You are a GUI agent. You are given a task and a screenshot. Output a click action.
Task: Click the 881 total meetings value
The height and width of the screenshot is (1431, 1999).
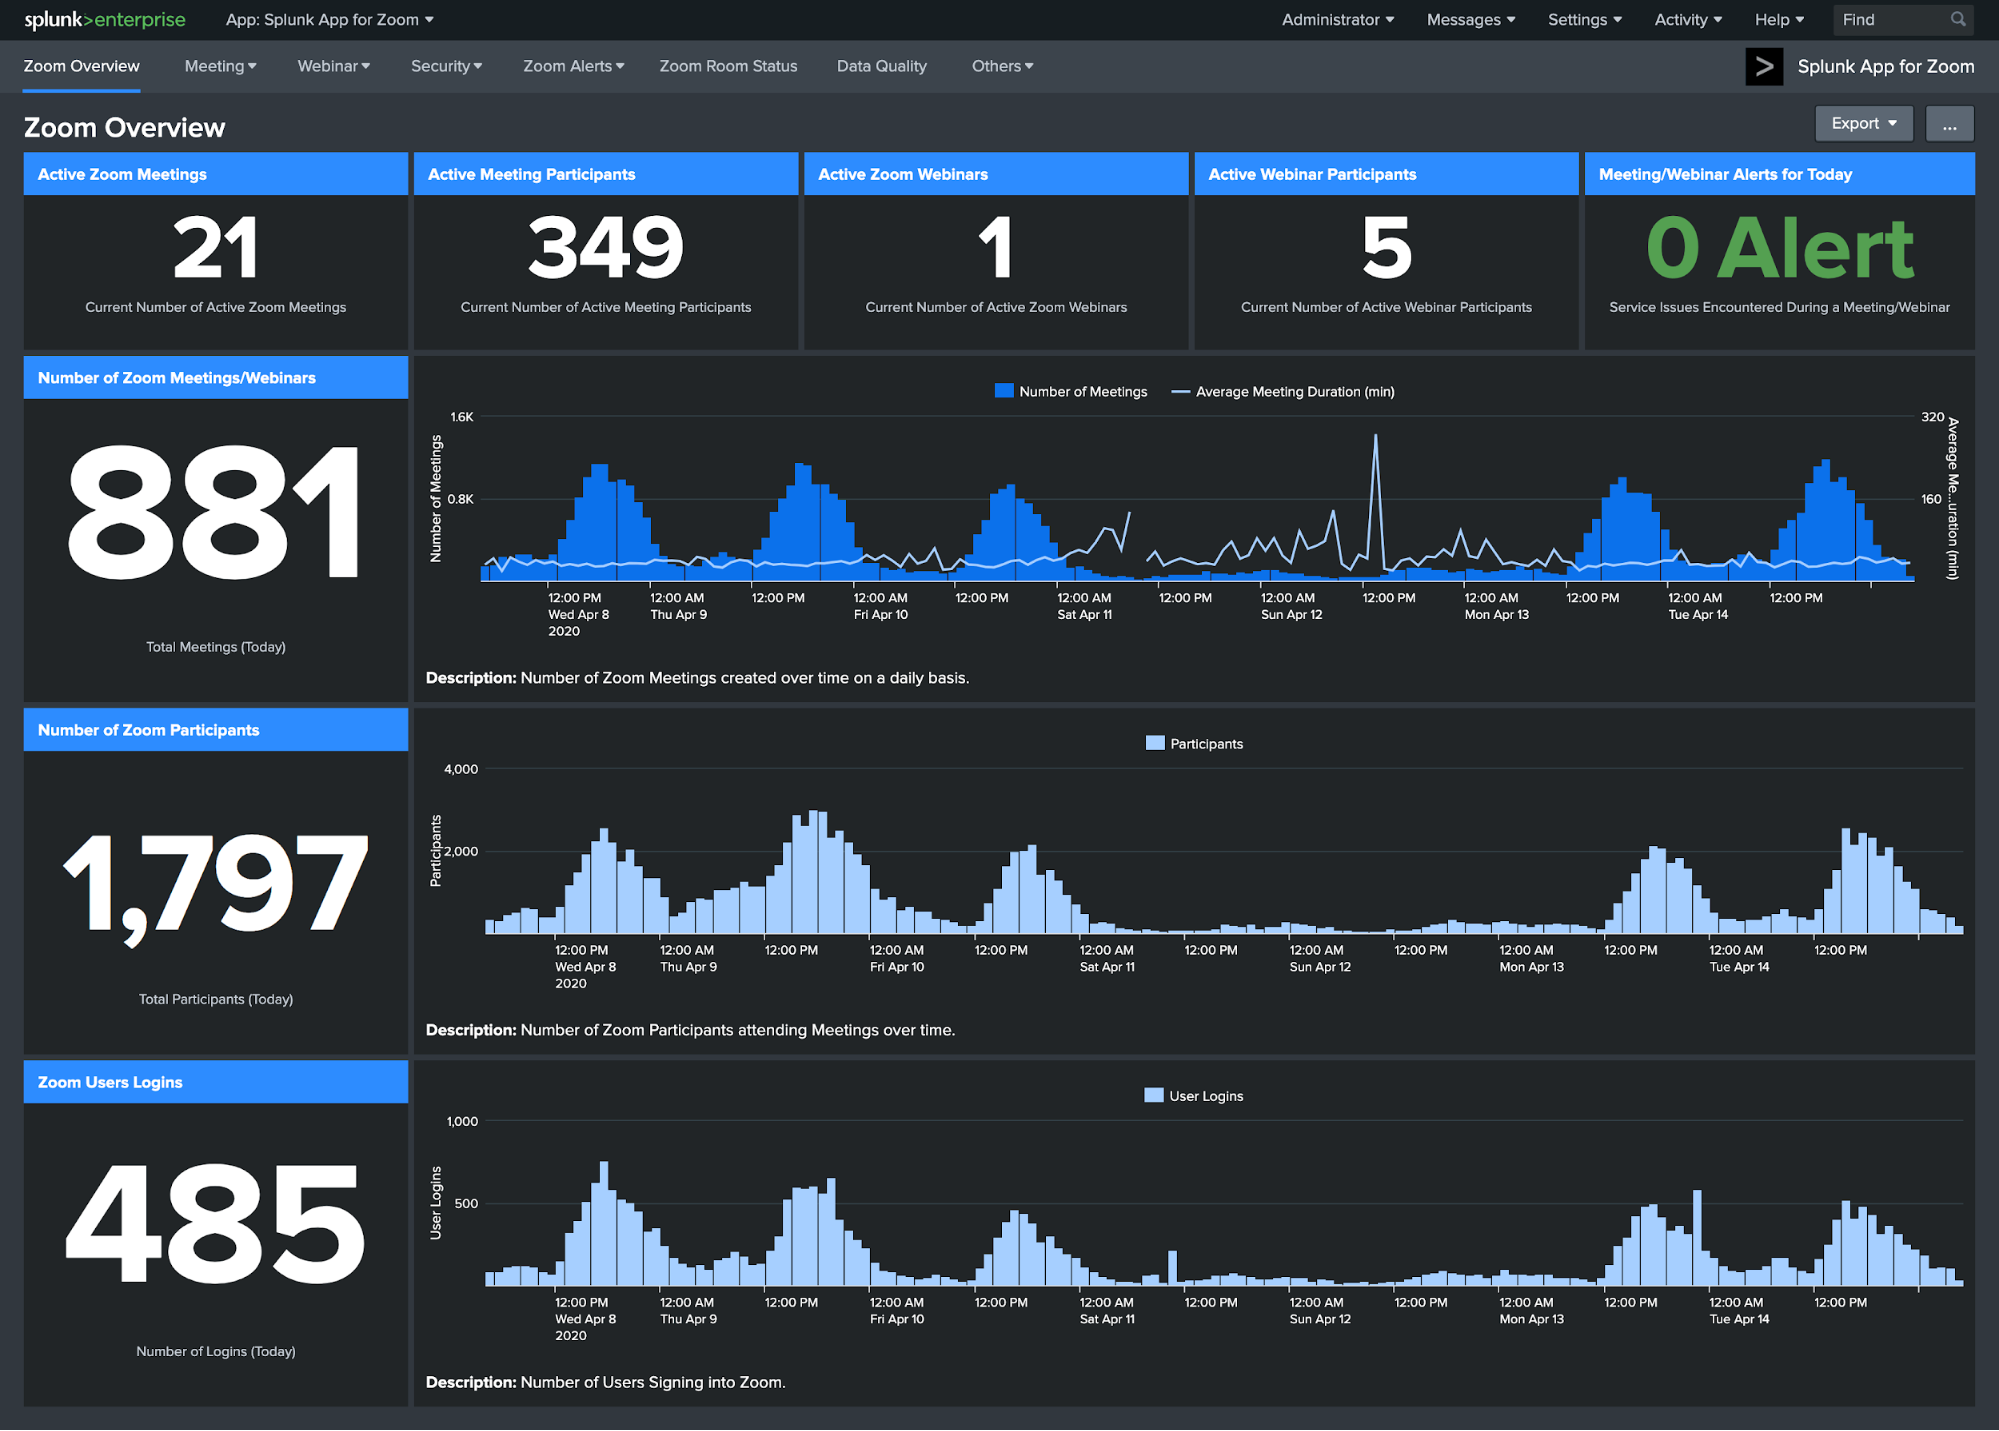tap(214, 512)
